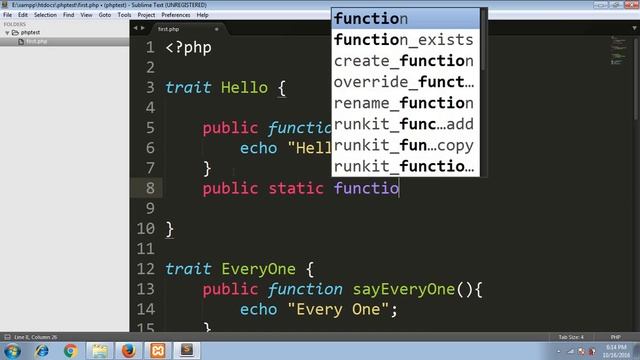Toggle side bar panel switcher icon
The height and width of the screenshot is (360, 640).
7,337
